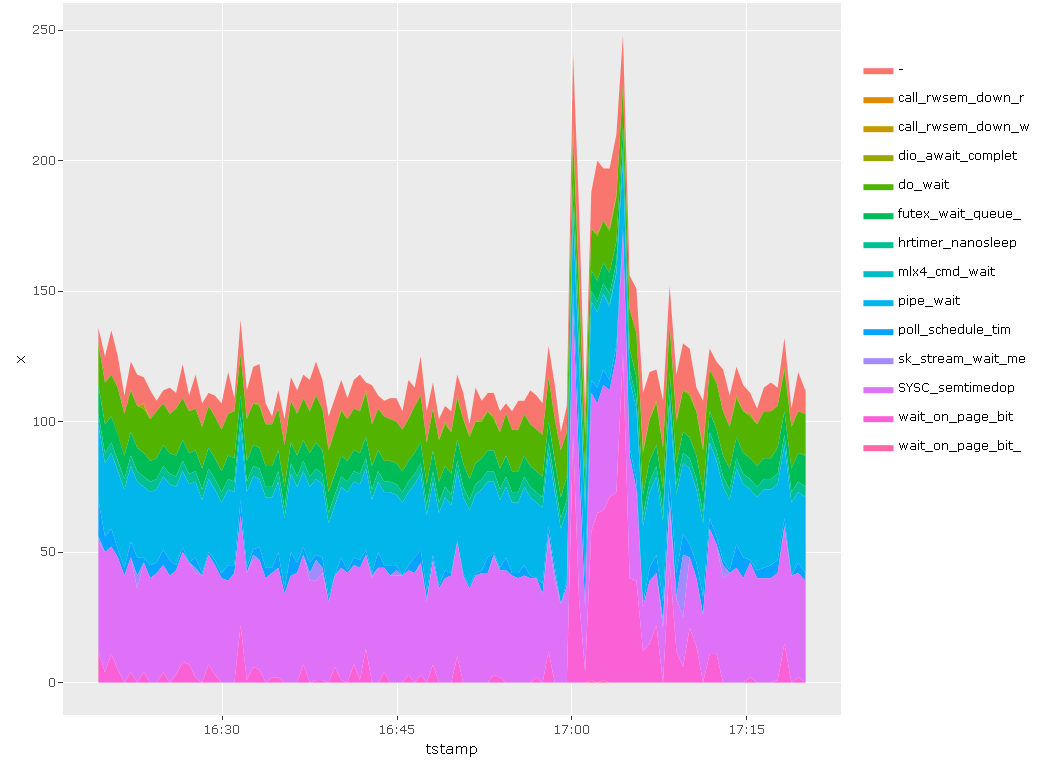This screenshot has height=765, width=1059.
Task: Click the orange call_rwsem_down_r legend swatch
Action: tap(877, 99)
